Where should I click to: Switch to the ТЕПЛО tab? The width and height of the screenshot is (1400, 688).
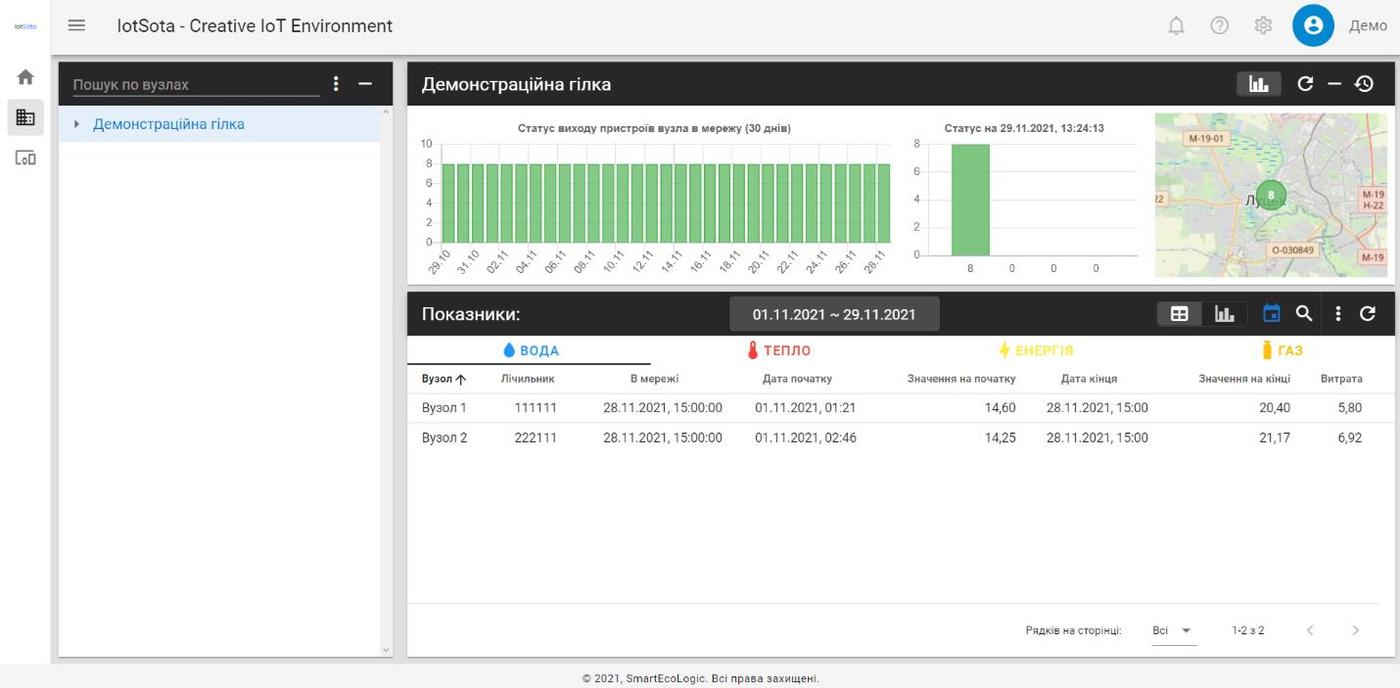click(779, 351)
